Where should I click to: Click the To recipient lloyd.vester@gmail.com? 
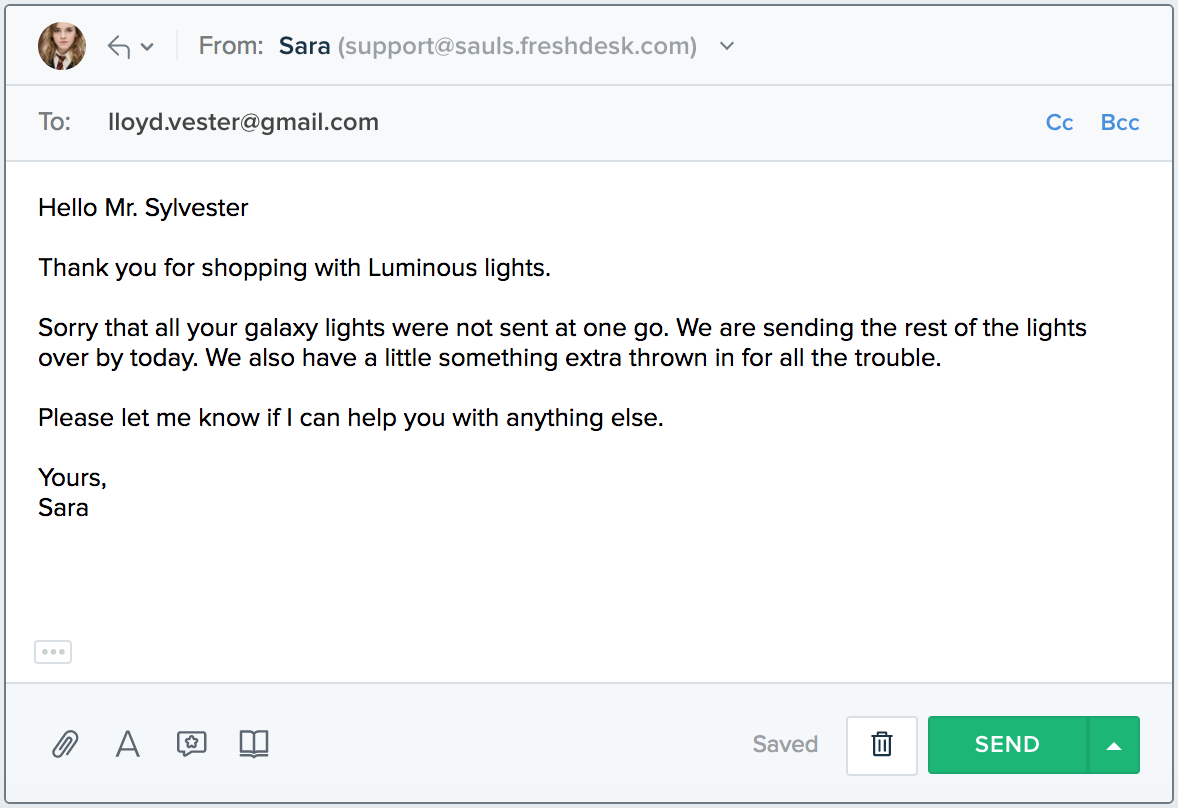[243, 122]
